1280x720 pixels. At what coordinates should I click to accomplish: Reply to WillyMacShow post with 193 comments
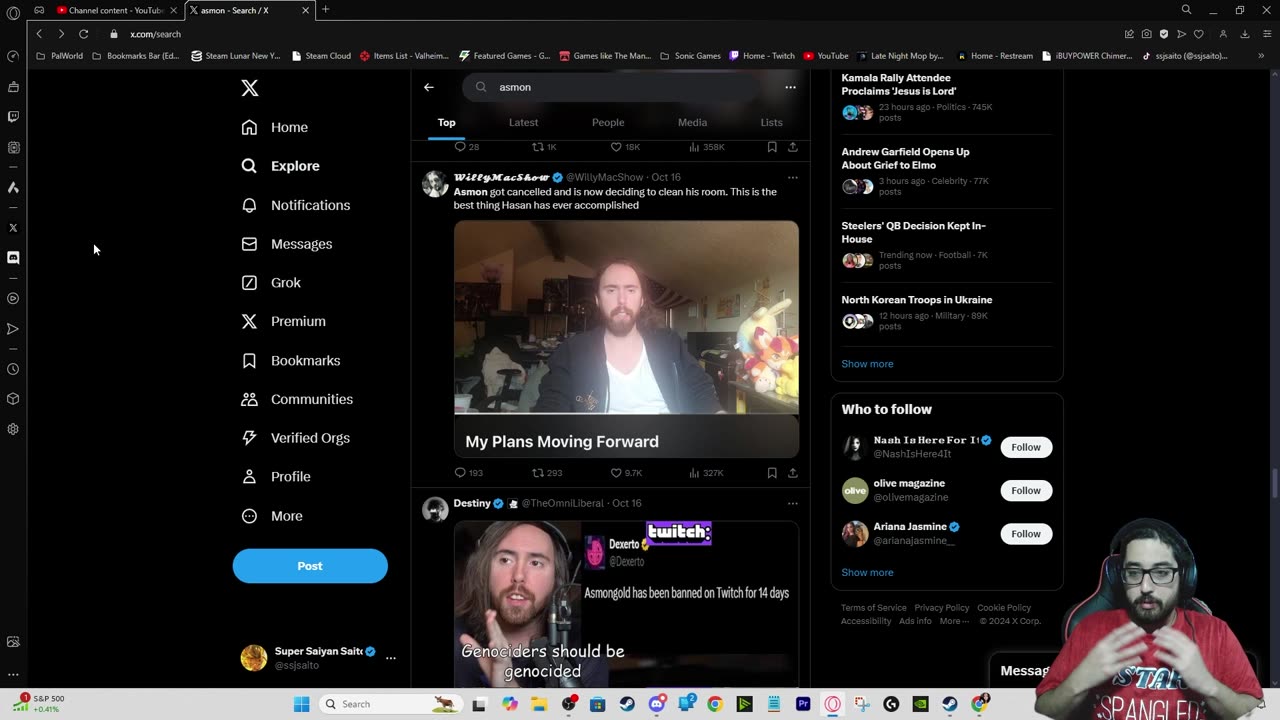coord(468,473)
